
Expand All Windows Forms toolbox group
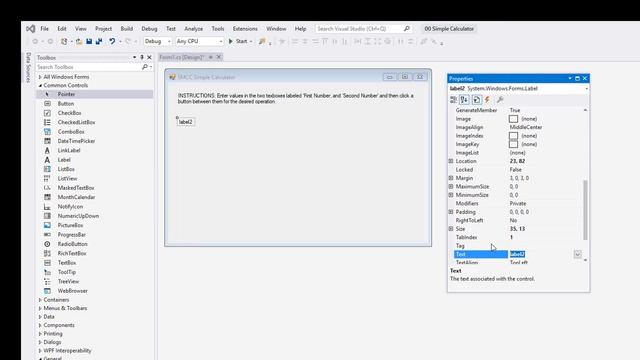(40, 77)
